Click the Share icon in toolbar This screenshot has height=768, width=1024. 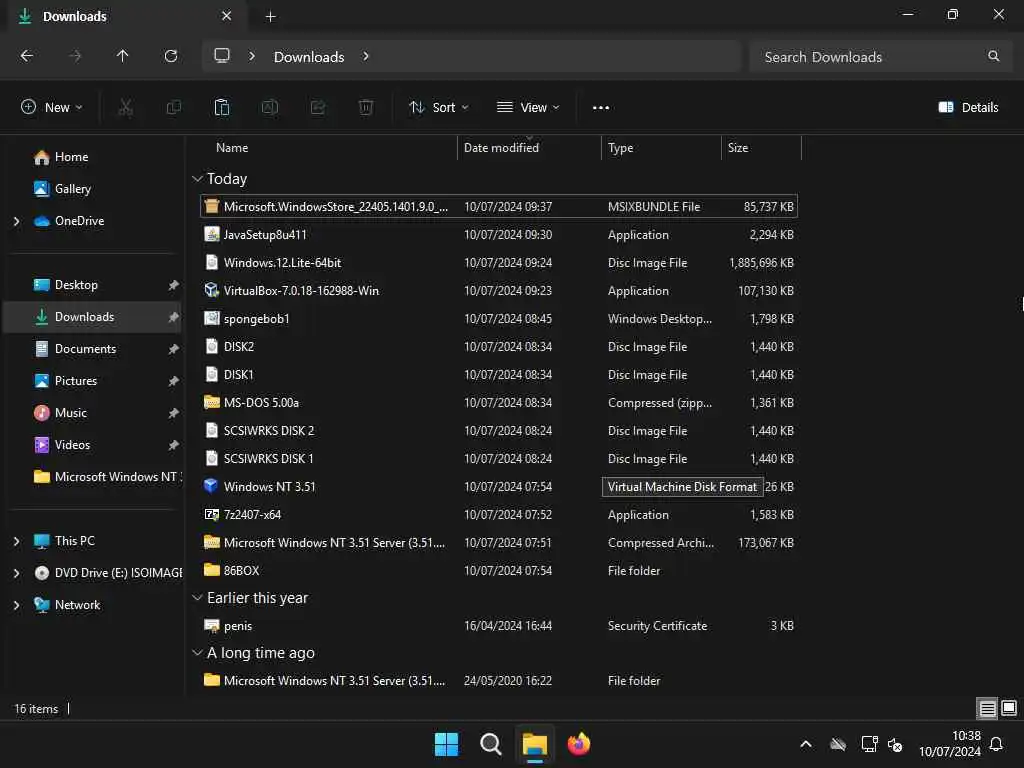(318, 107)
